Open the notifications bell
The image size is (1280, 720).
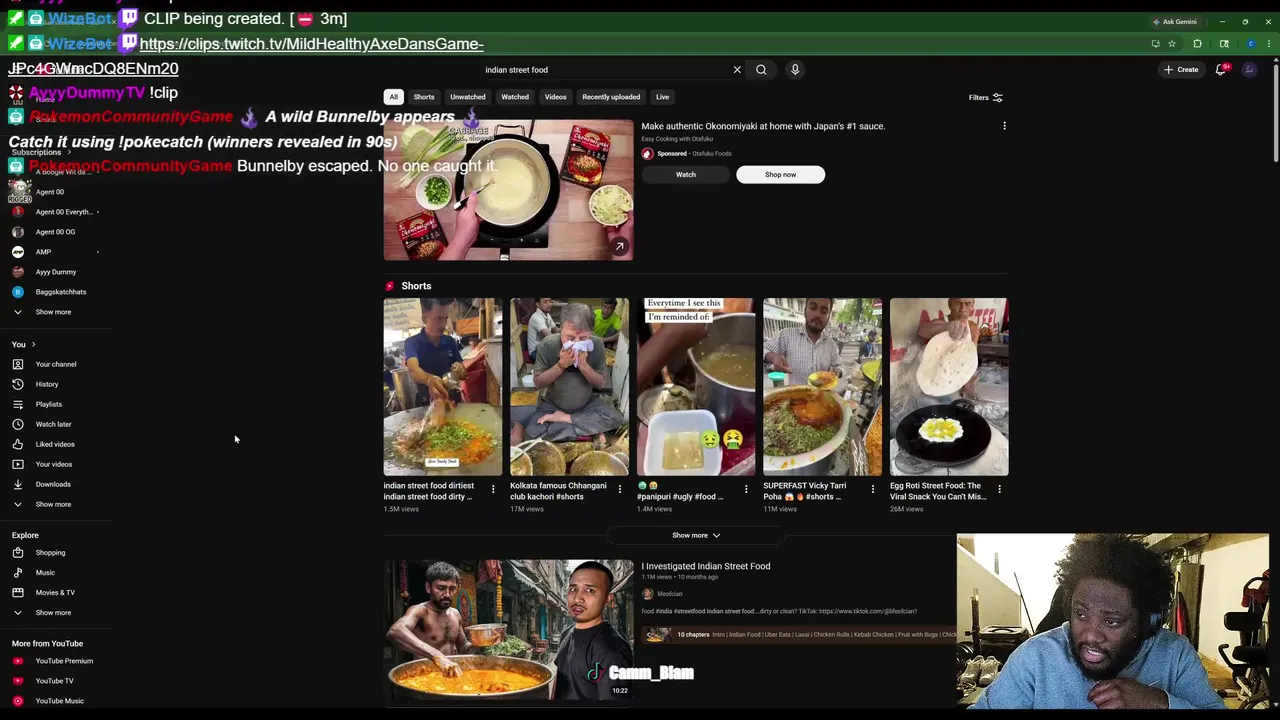click(x=1221, y=70)
